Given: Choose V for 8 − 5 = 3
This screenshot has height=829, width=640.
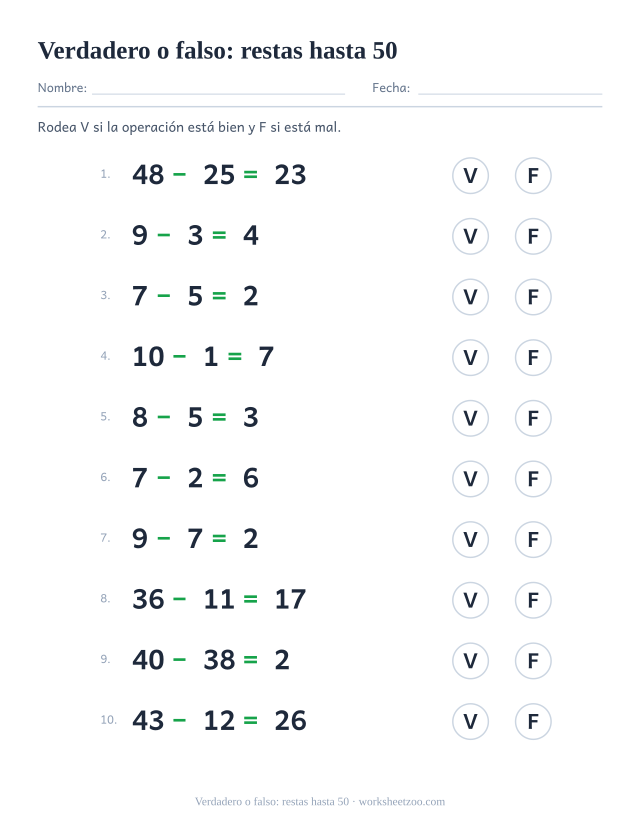Looking at the screenshot, I should click(470, 418).
